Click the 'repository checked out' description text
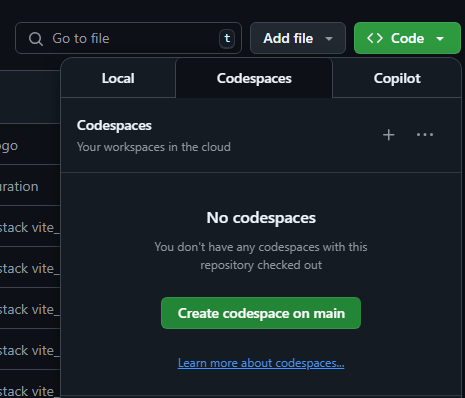 261,265
